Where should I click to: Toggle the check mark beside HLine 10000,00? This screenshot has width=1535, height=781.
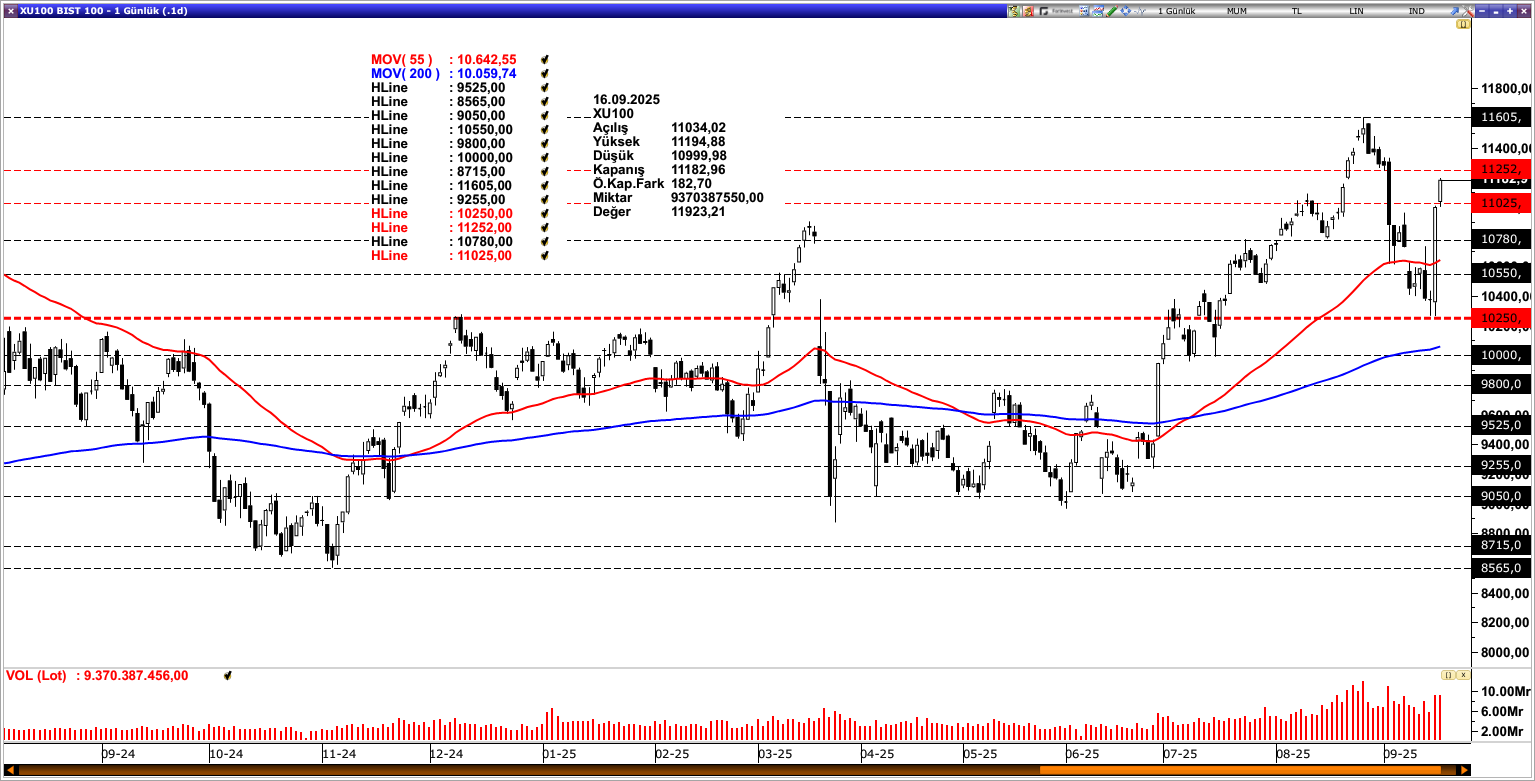[545, 158]
